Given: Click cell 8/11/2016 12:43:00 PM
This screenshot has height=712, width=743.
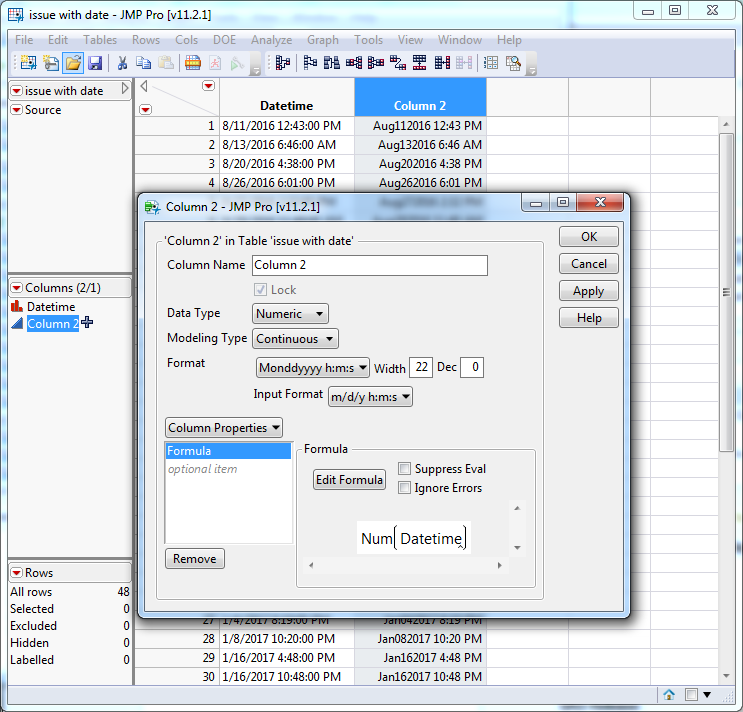Looking at the screenshot, I should click(286, 126).
